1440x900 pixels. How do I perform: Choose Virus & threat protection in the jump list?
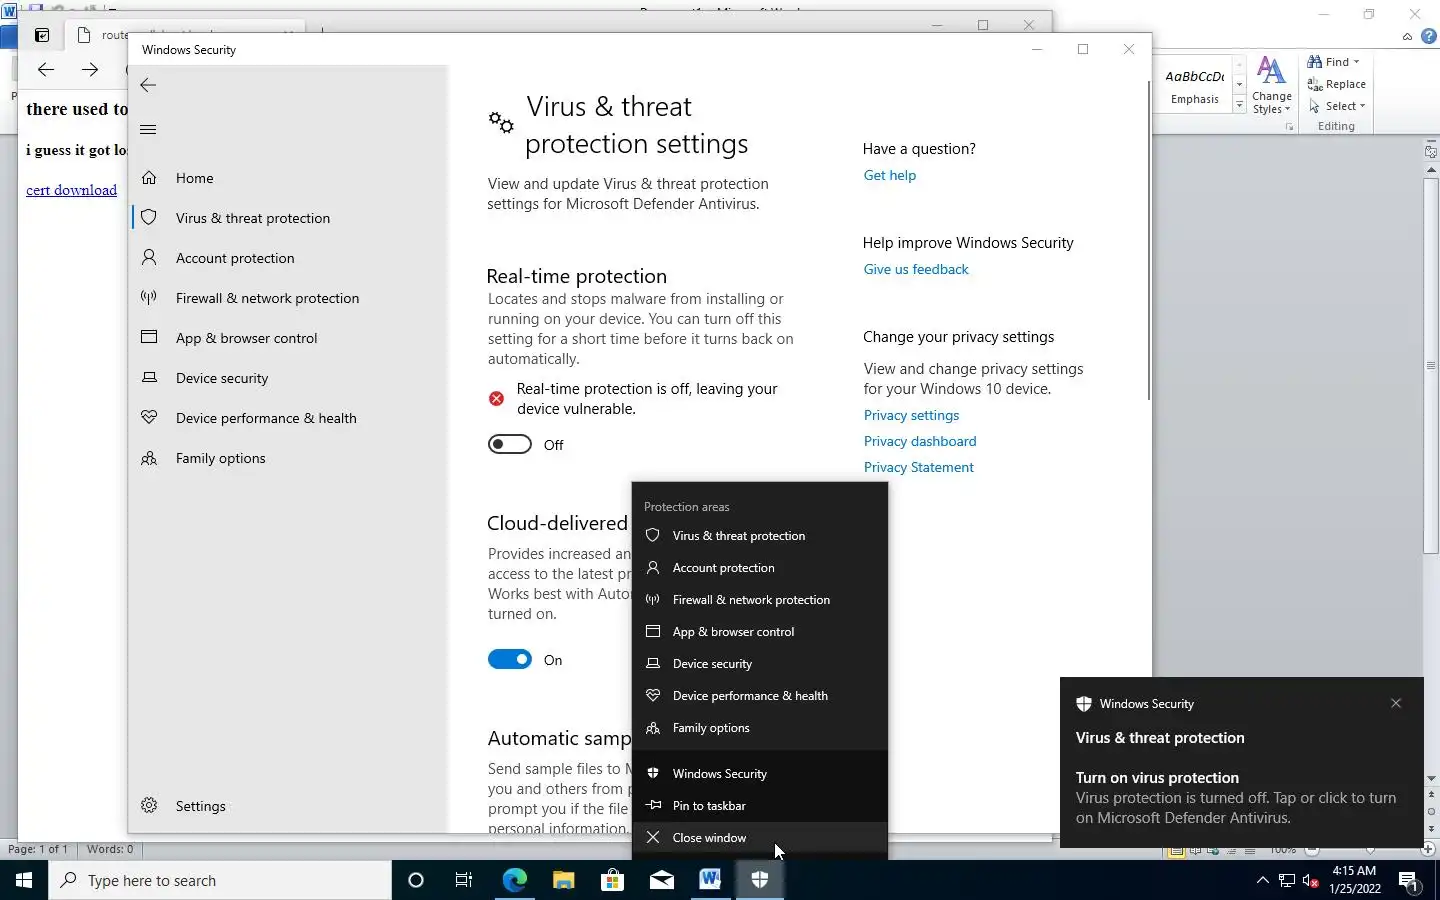760,536
